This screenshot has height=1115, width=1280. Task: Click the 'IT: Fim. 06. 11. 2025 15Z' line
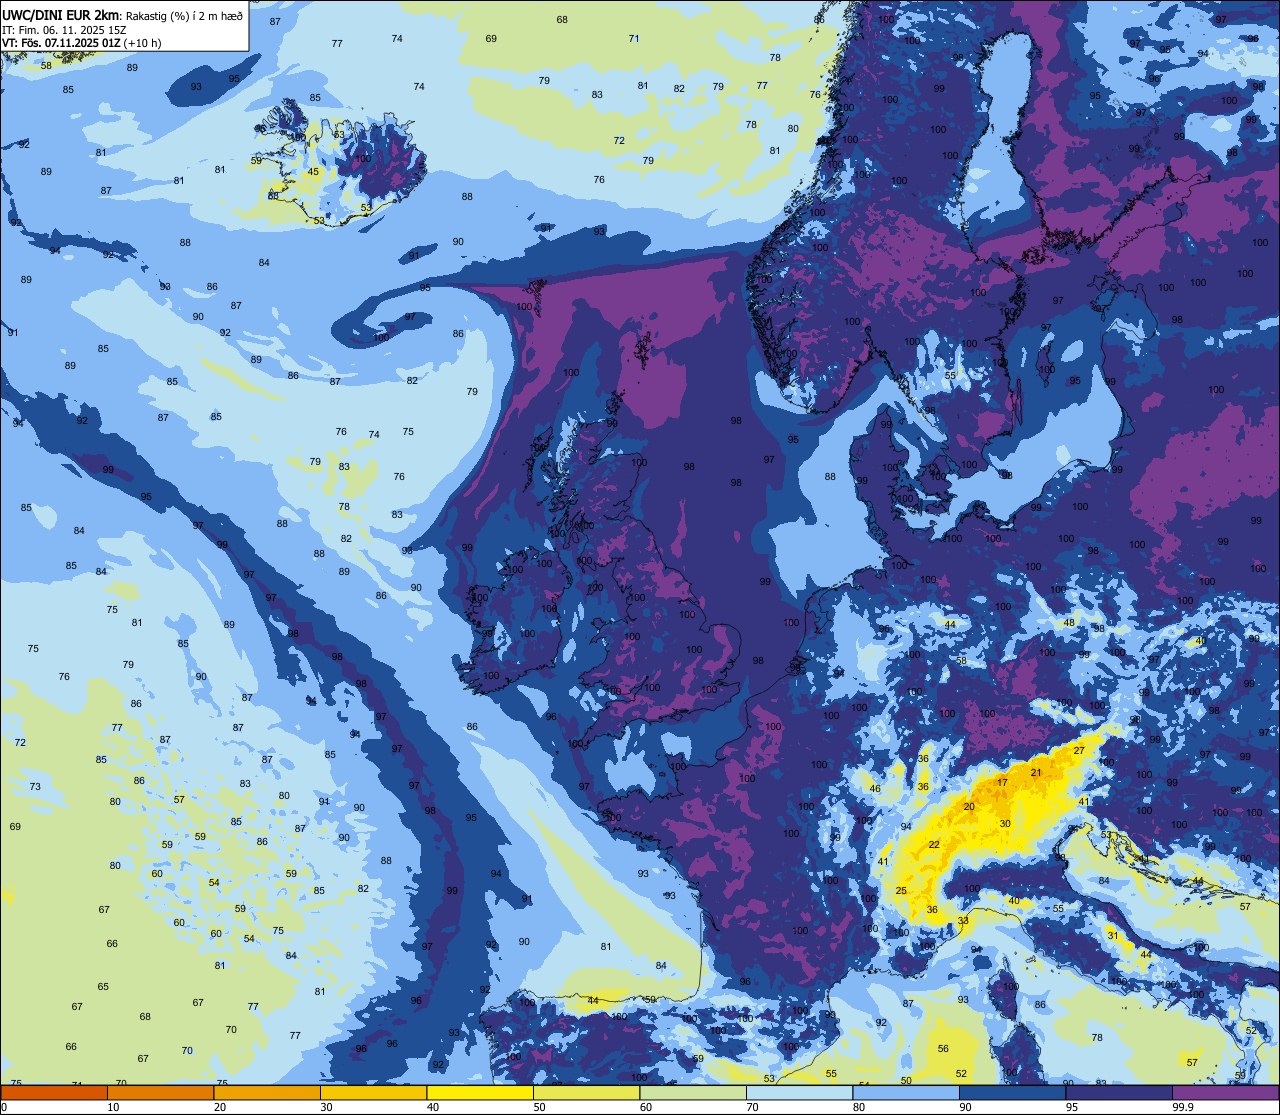(64, 30)
